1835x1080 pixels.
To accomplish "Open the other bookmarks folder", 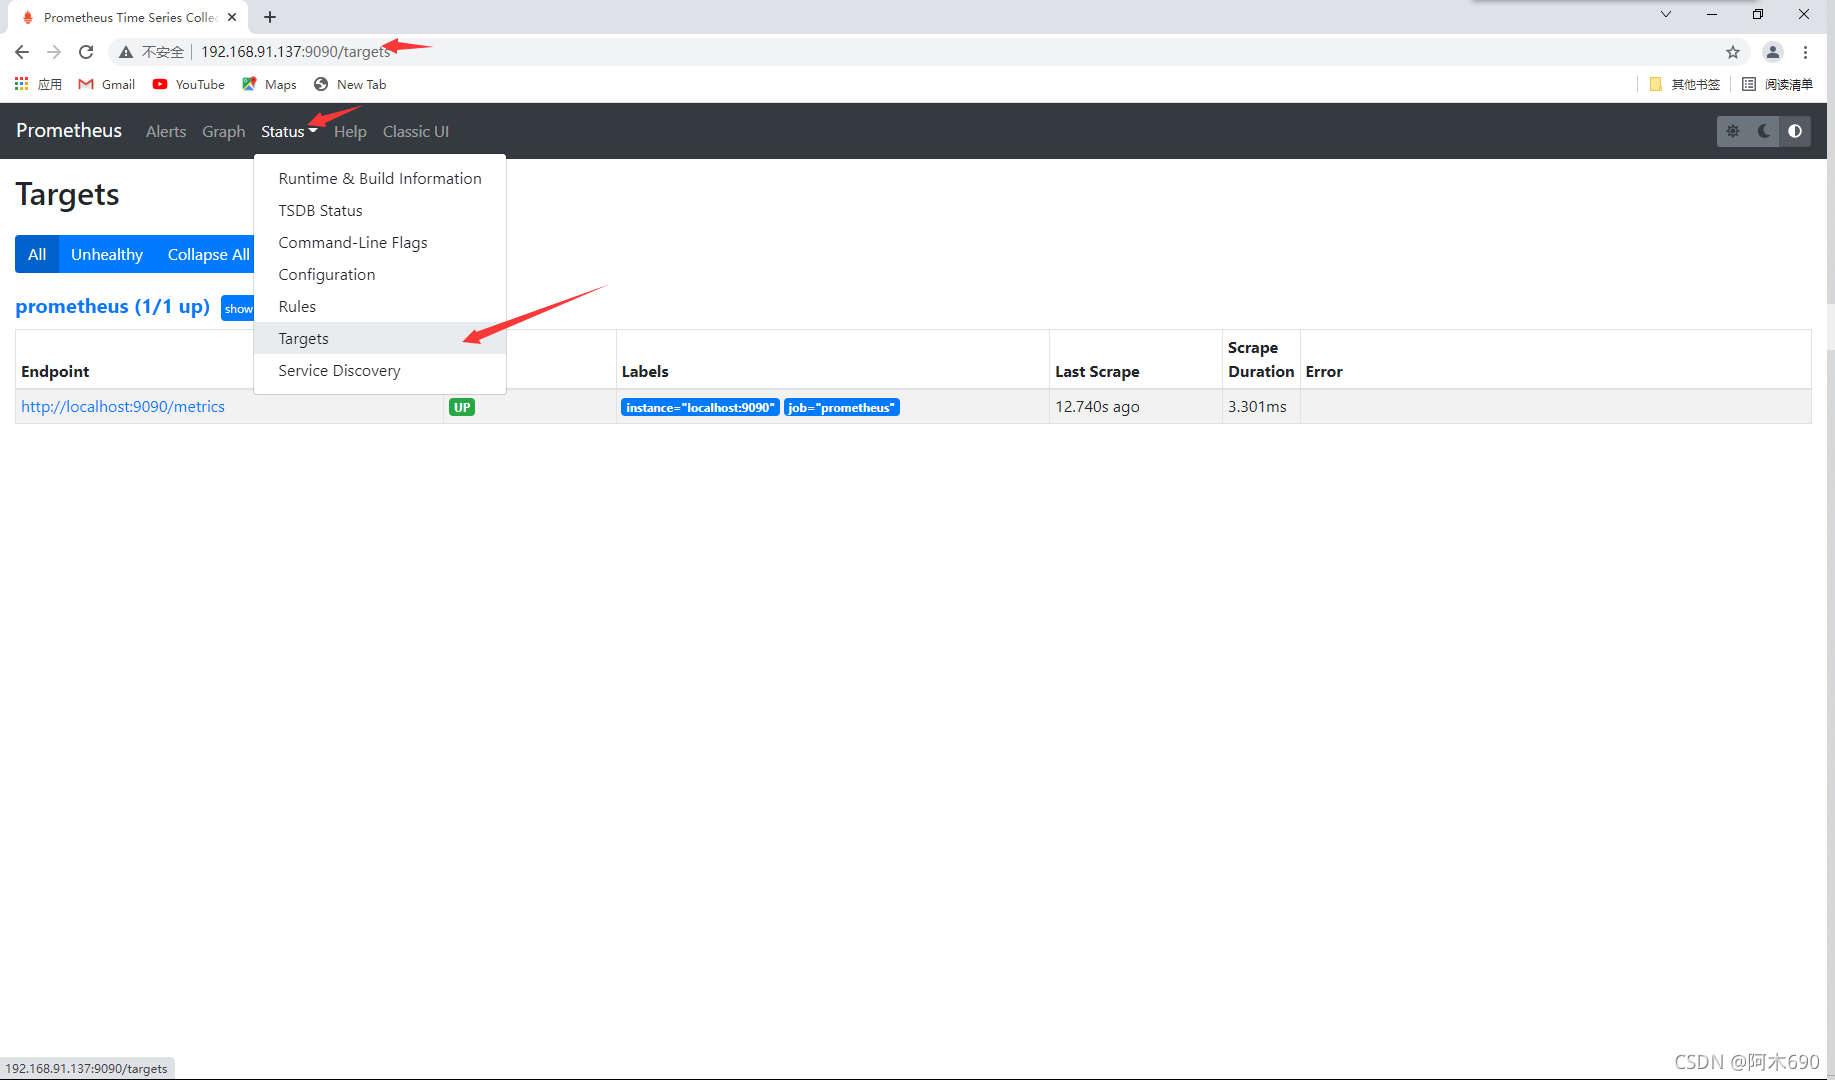I will point(1685,84).
